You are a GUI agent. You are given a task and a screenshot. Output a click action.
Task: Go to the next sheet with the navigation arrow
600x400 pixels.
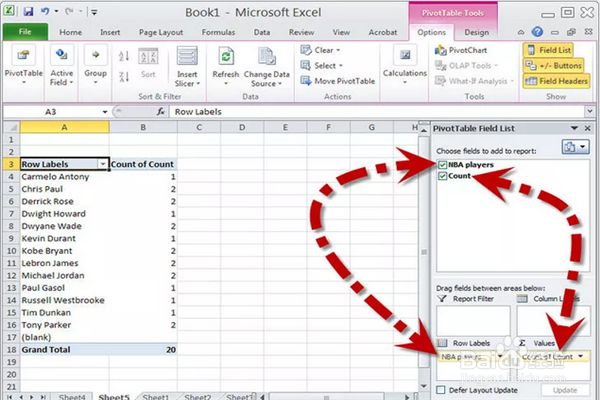click(31, 397)
